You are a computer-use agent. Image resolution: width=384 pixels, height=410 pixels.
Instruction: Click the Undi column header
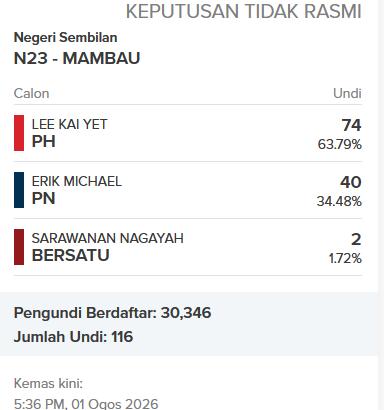click(347, 93)
